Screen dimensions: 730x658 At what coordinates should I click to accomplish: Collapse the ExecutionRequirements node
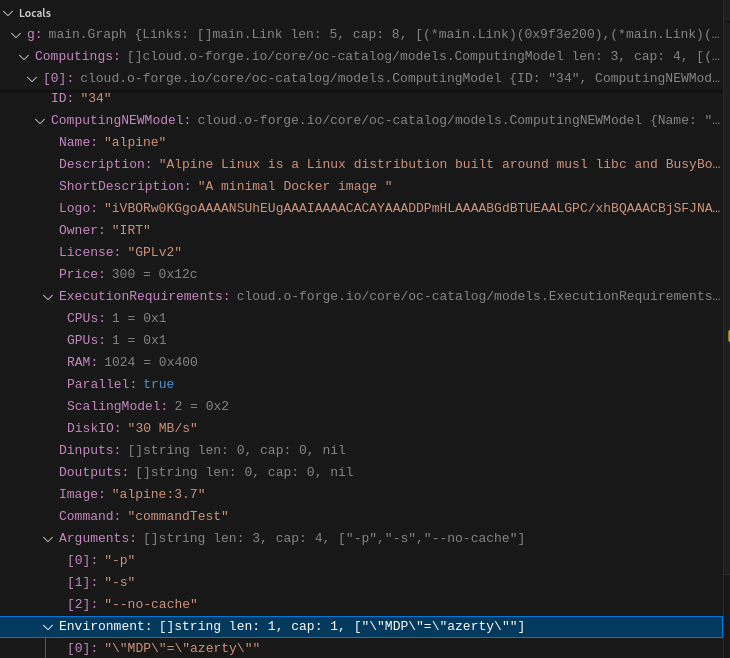[48, 296]
